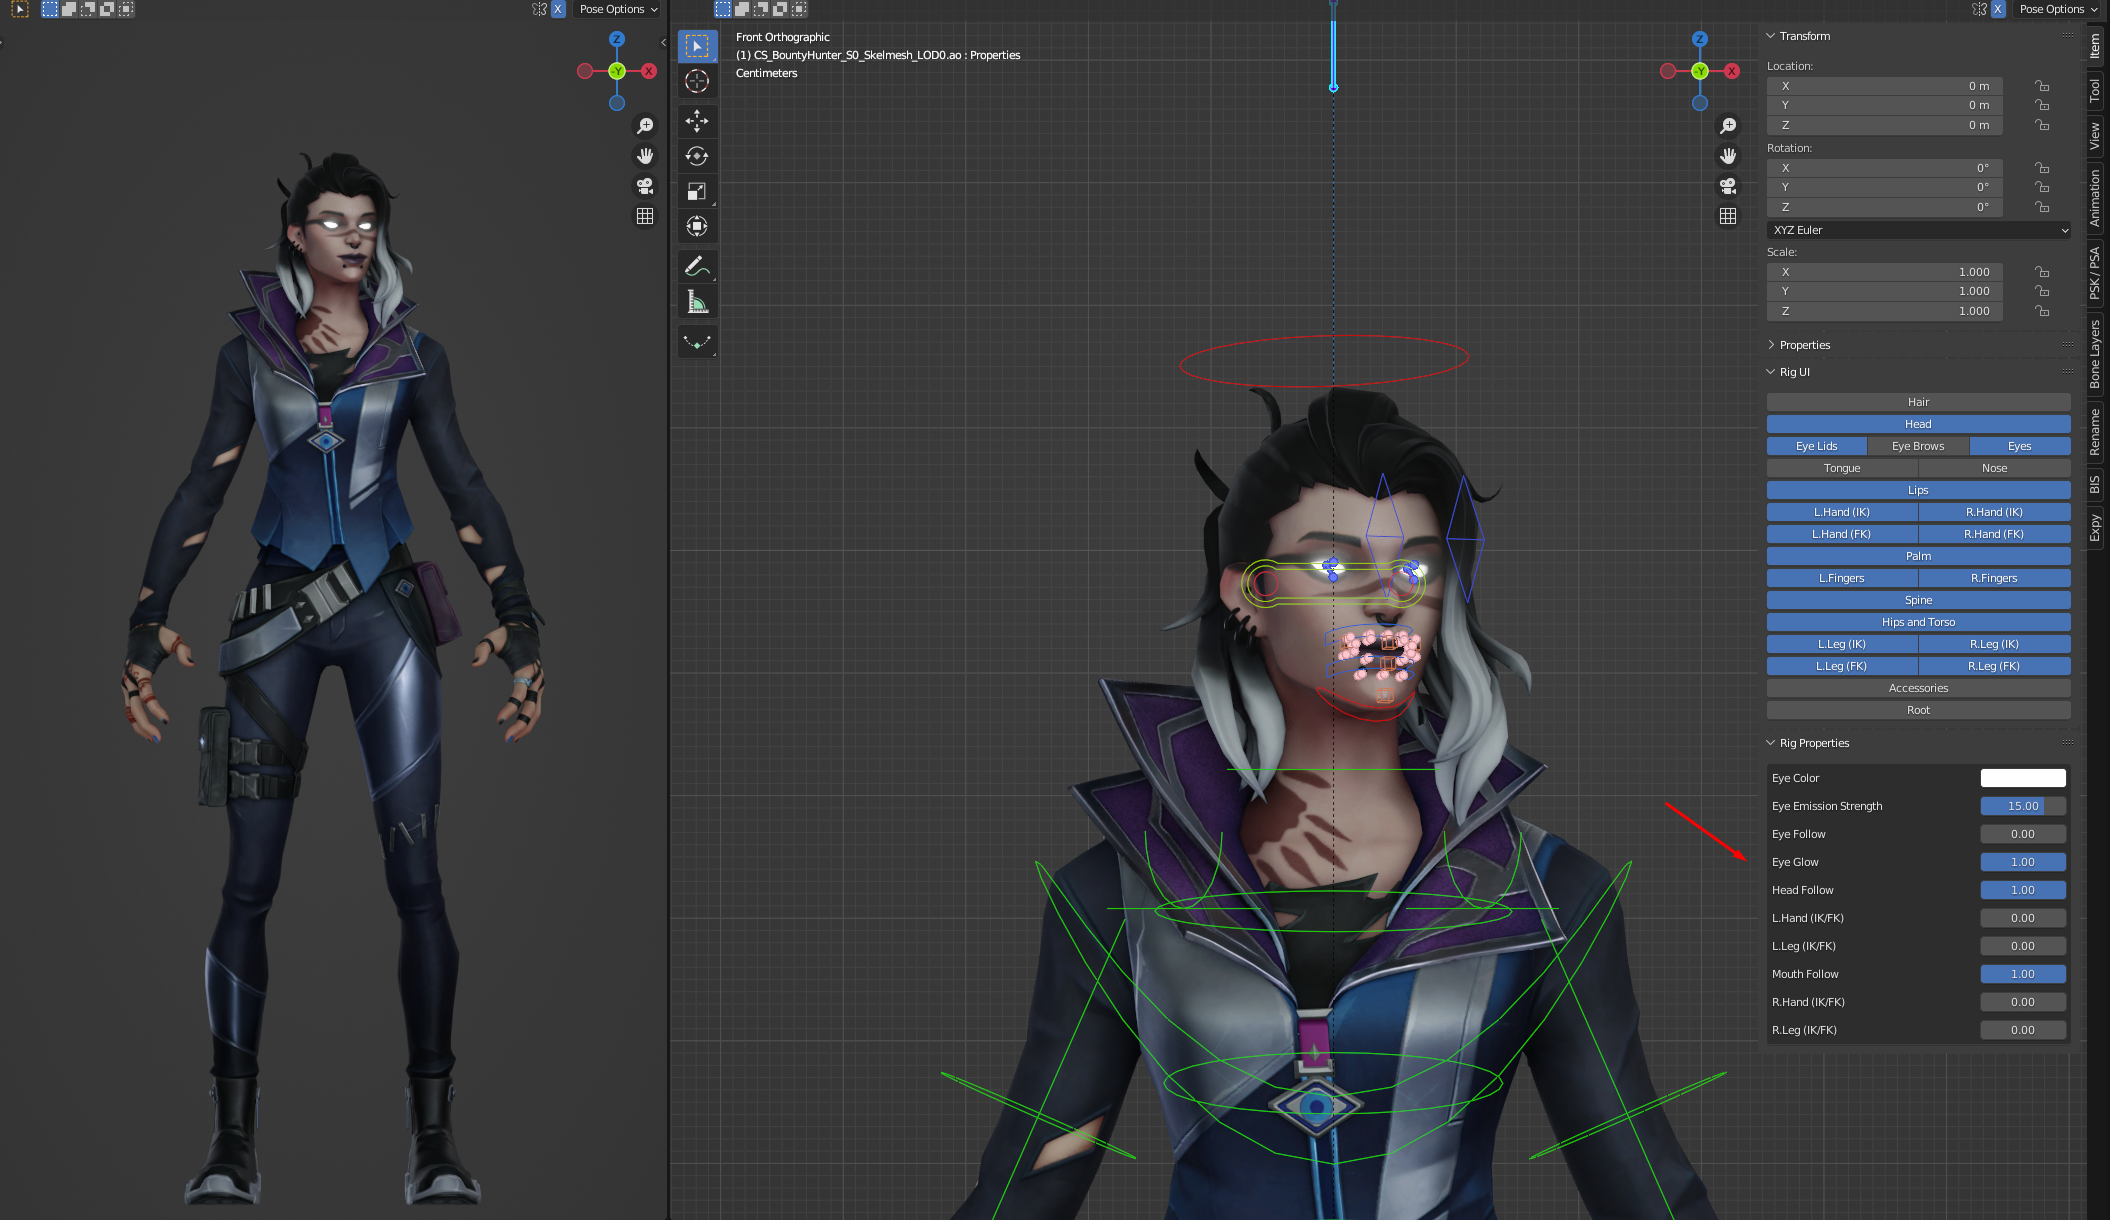Toggle the Hair bone layer button
The height and width of the screenshot is (1220, 2110).
coord(1917,402)
